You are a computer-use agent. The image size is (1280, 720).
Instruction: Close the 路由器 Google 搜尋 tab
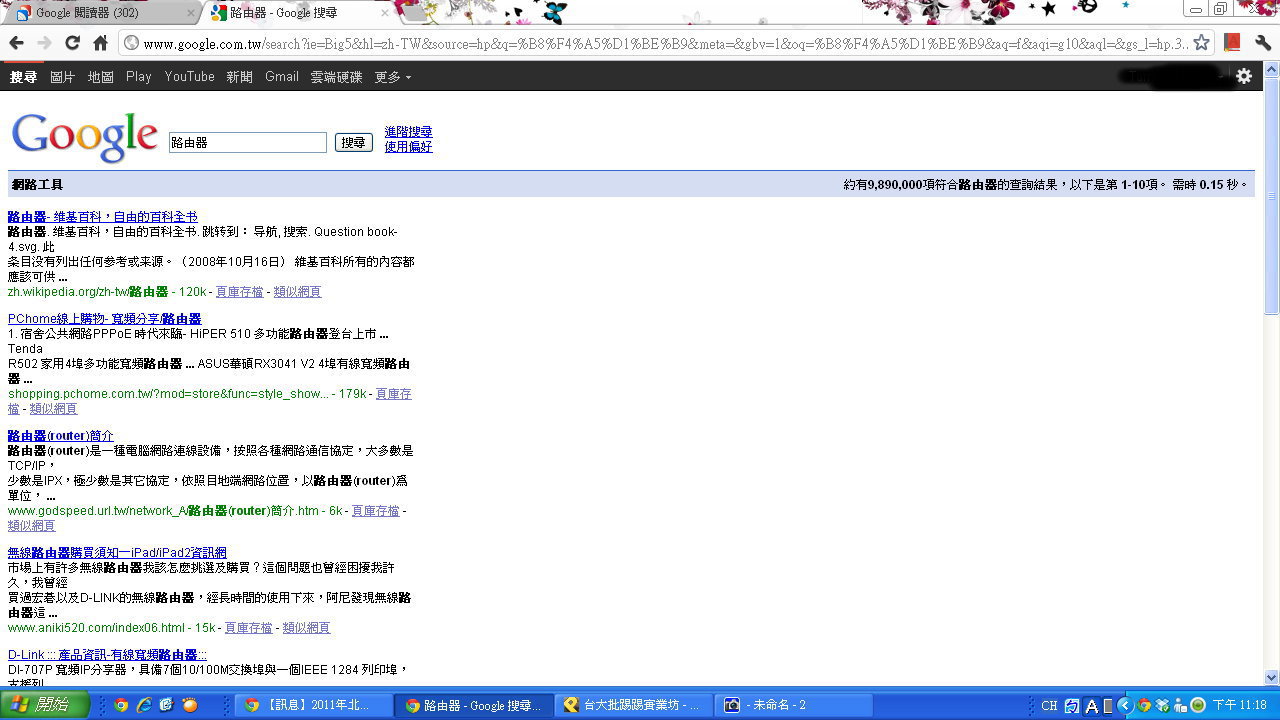click(384, 13)
